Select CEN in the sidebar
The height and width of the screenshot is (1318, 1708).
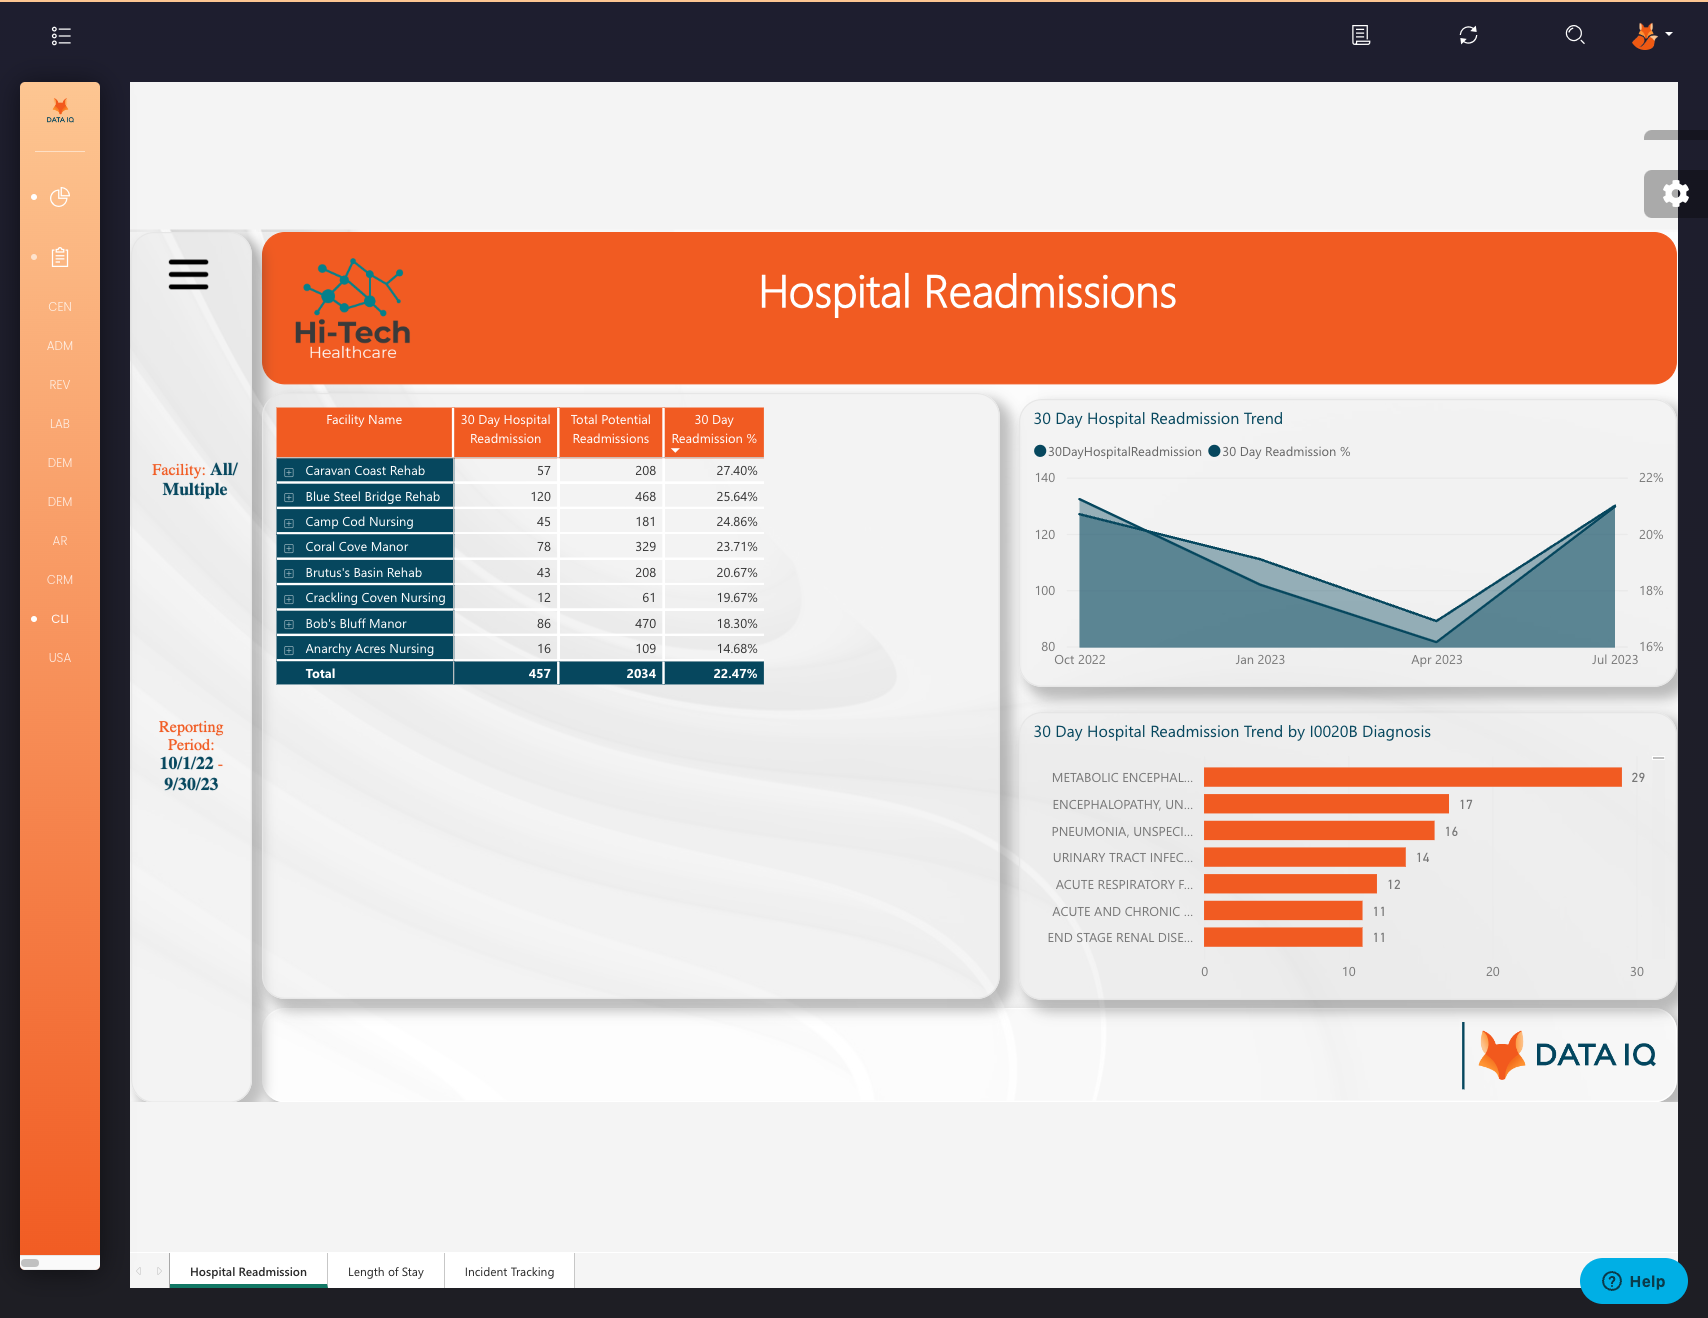click(60, 307)
